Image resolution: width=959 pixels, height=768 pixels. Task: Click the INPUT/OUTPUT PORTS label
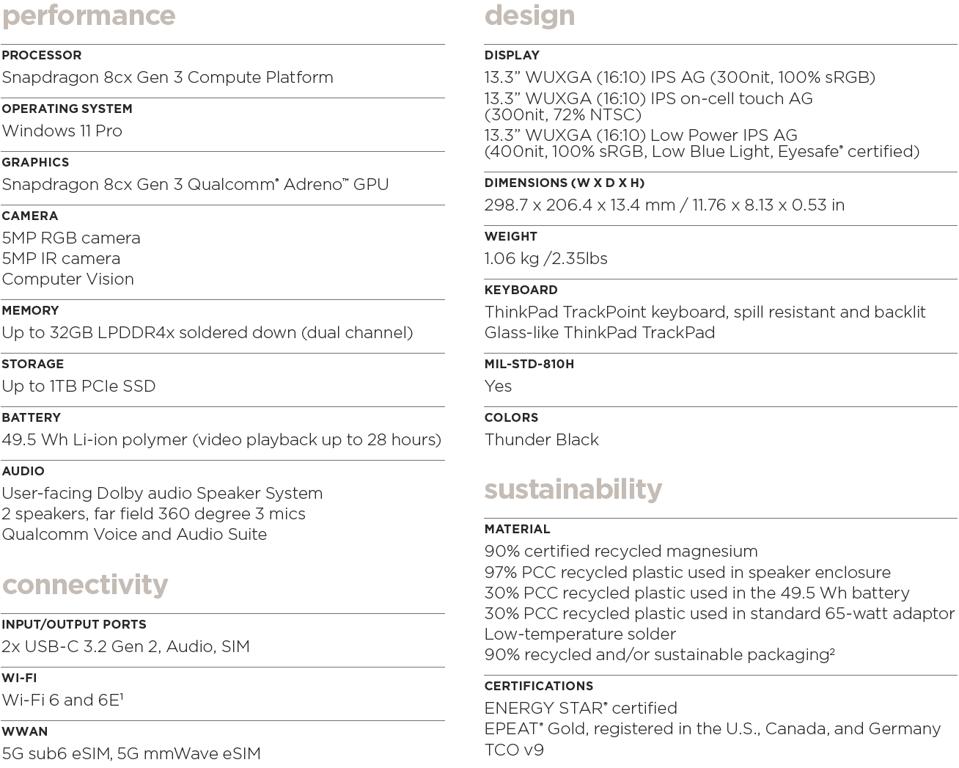pos(74,624)
